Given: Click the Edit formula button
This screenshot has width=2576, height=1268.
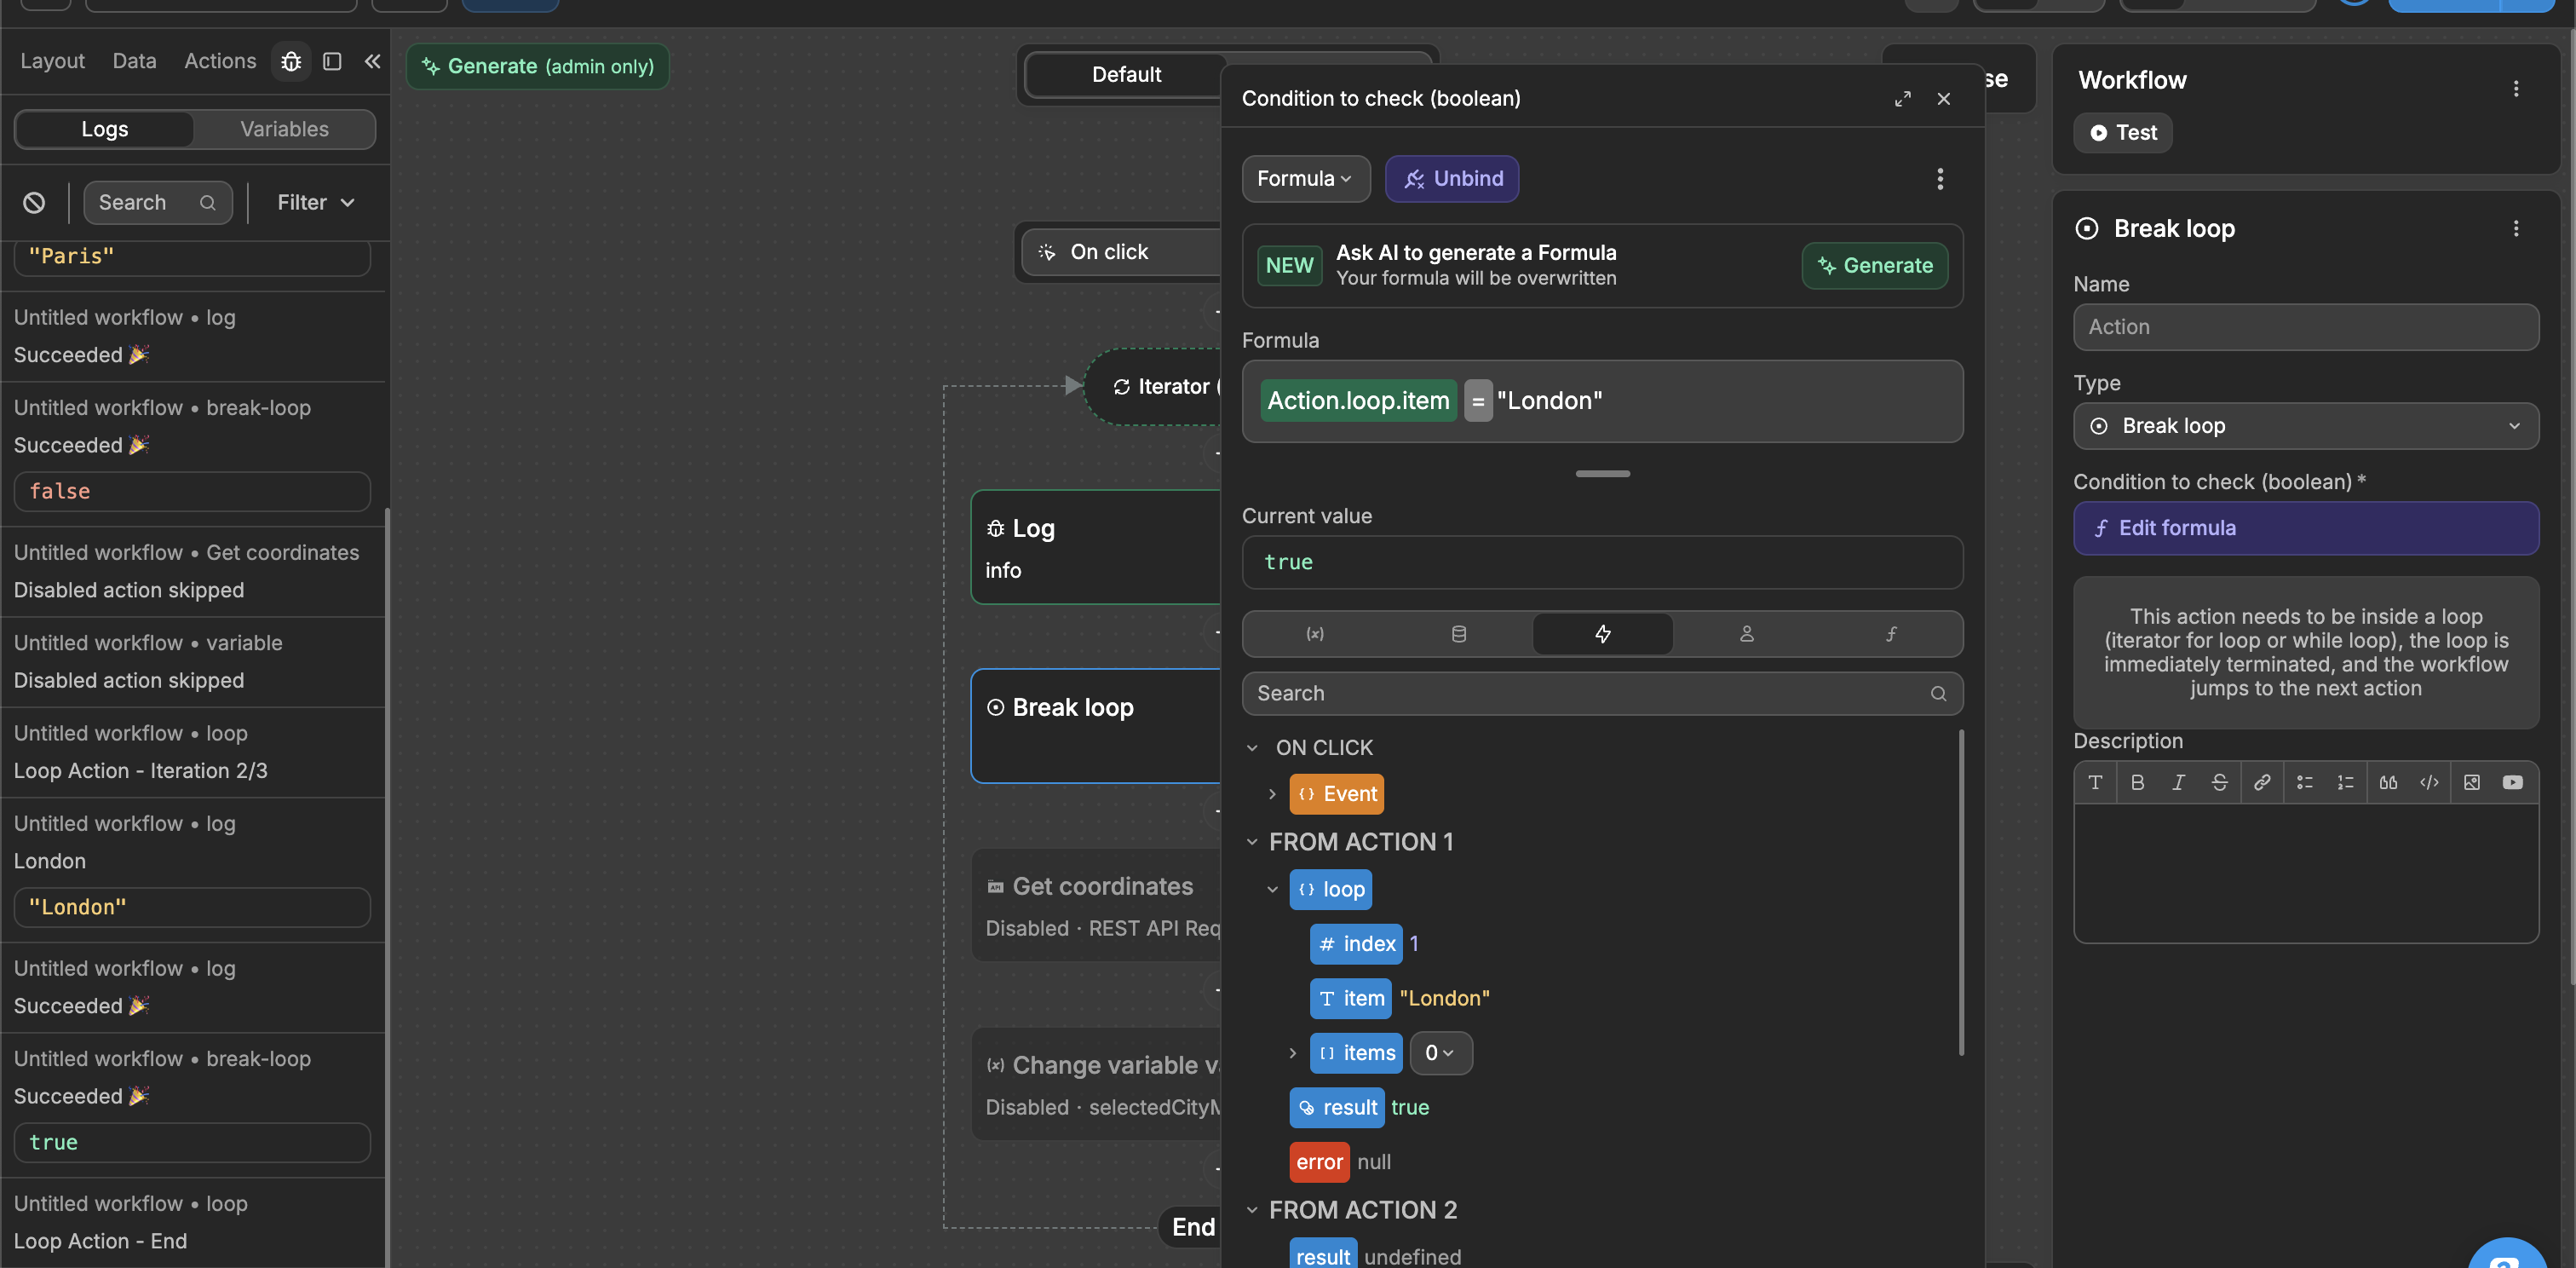Looking at the screenshot, I should [2305, 529].
